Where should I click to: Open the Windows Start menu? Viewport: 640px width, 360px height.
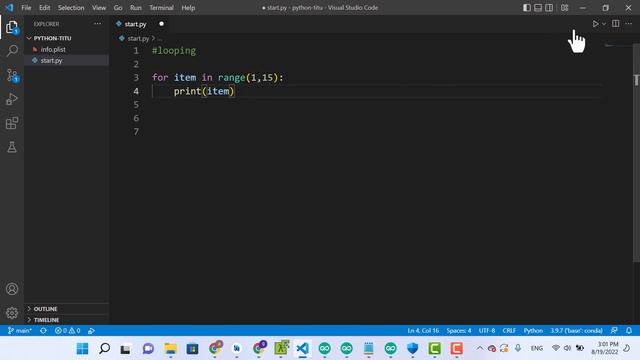tap(82, 349)
